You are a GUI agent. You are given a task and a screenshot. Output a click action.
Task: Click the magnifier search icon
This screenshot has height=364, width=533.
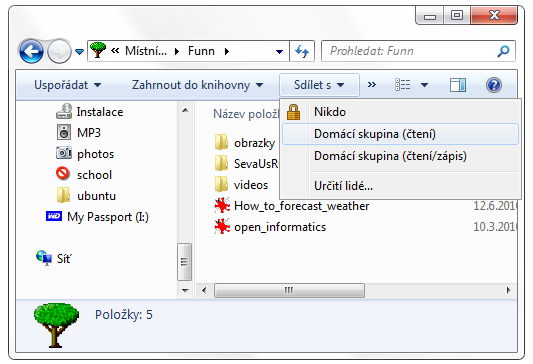pyautogui.click(x=503, y=51)
